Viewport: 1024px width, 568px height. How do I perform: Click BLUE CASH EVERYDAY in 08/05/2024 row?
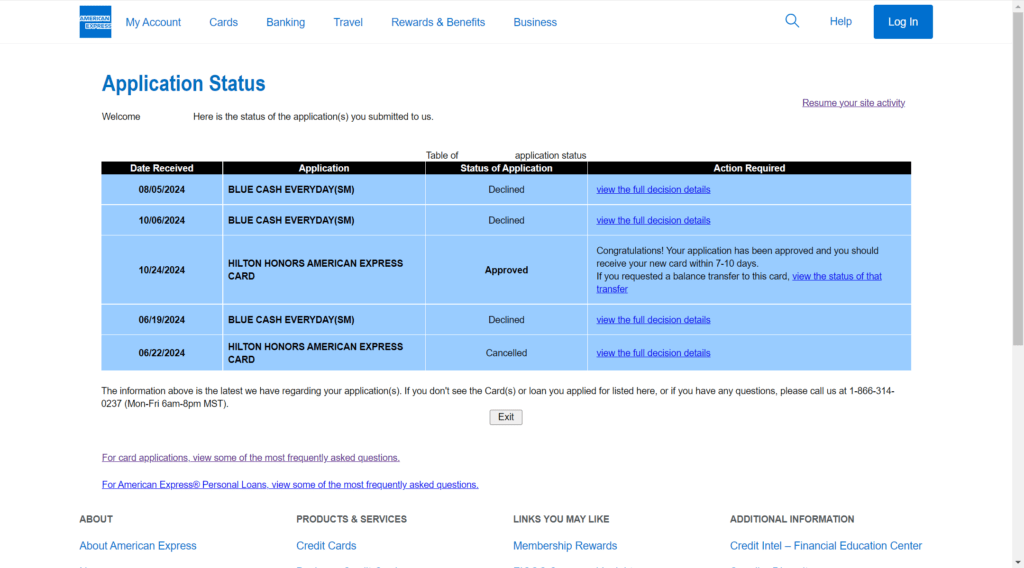[x=291, y=189]
